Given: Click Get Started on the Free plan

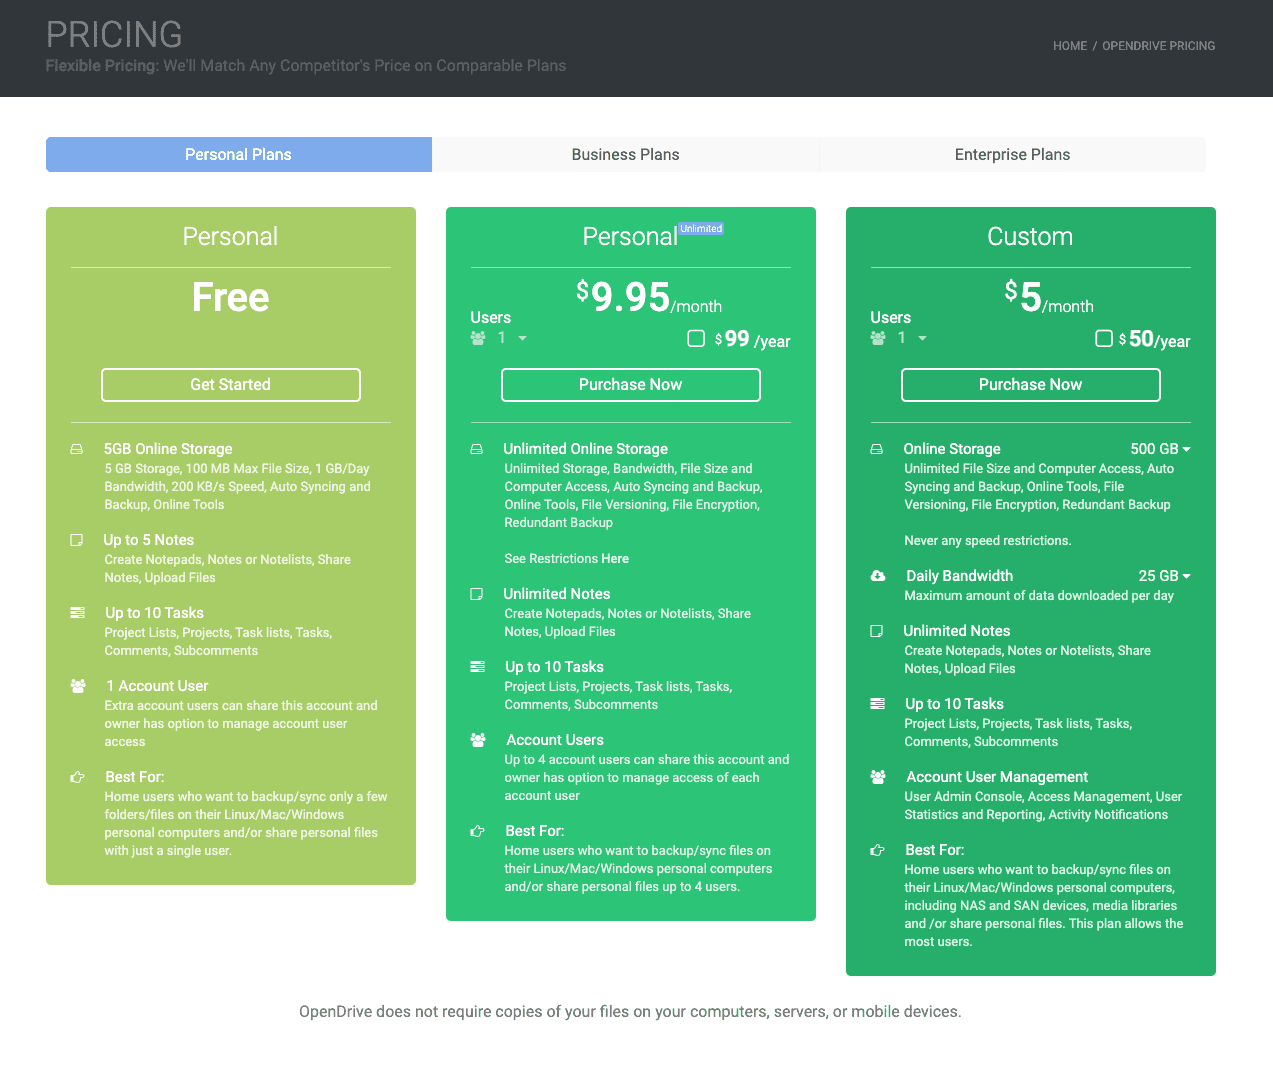Looking at the screenshot, I should point(231,385).
